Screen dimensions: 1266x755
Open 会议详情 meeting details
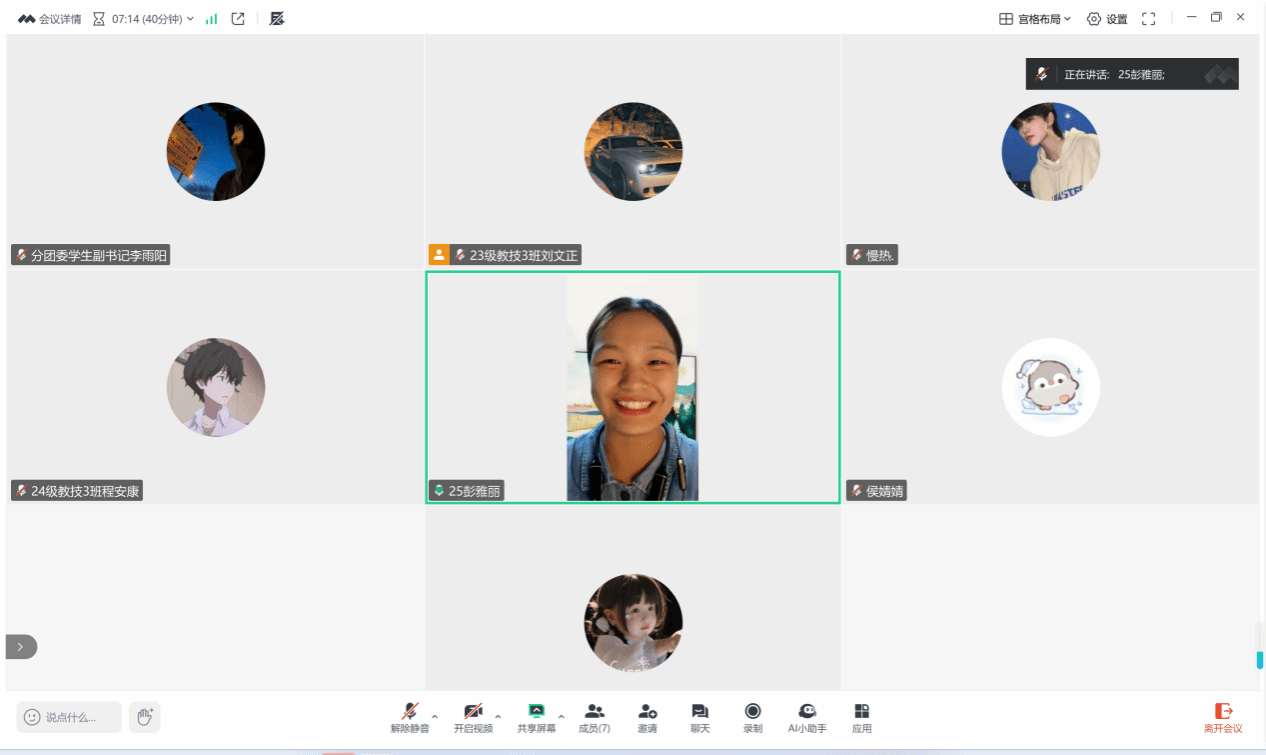click(x=50, y=19)
